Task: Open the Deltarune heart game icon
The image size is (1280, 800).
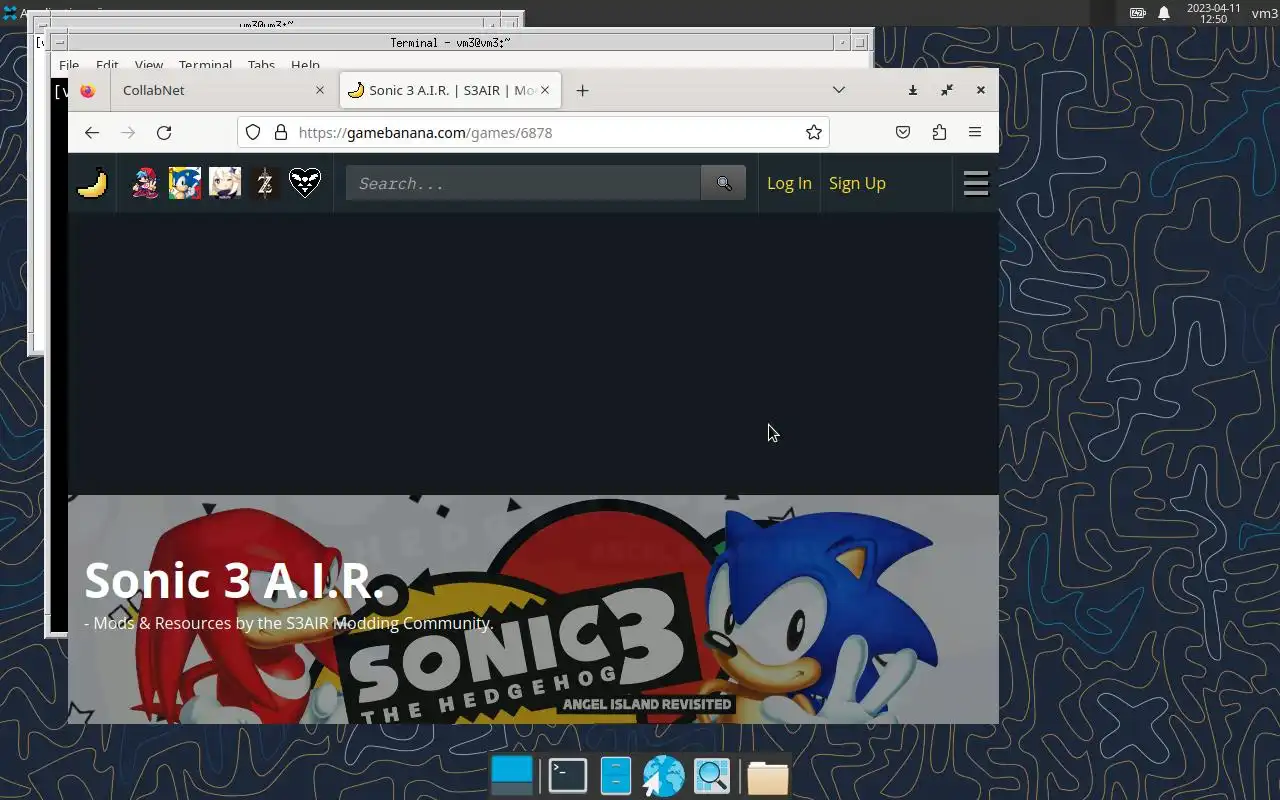Action: coord(305,183)
